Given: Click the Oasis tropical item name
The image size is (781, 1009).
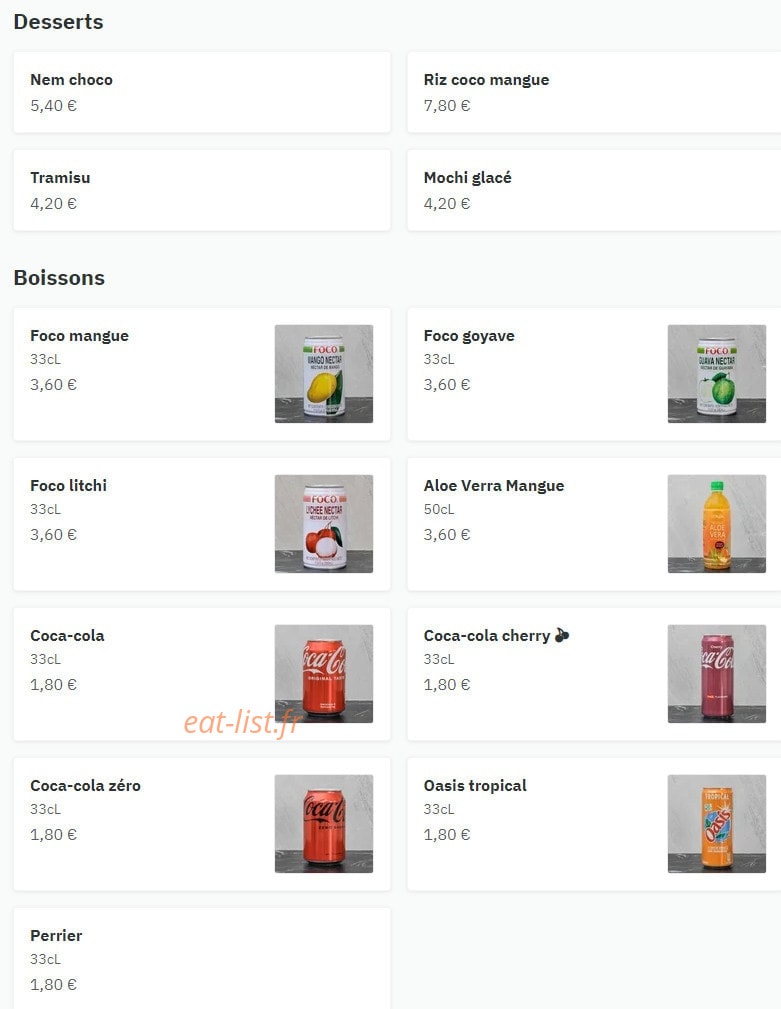Looking at the screenshot, I should (x=475, y=786).
